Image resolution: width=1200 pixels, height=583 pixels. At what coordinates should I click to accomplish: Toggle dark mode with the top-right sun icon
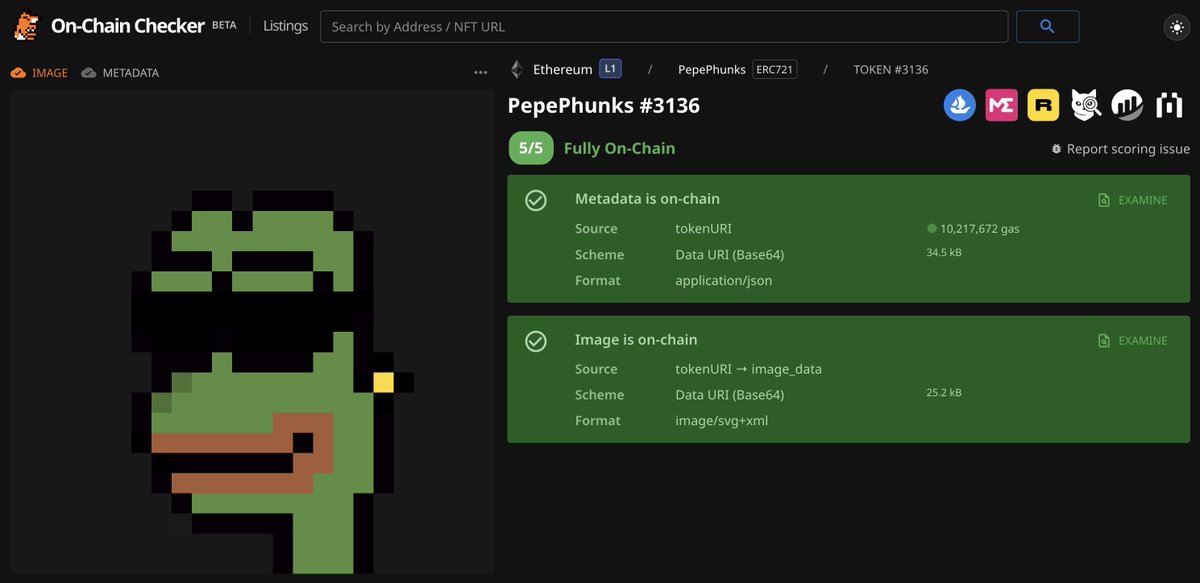point(1176,27)
